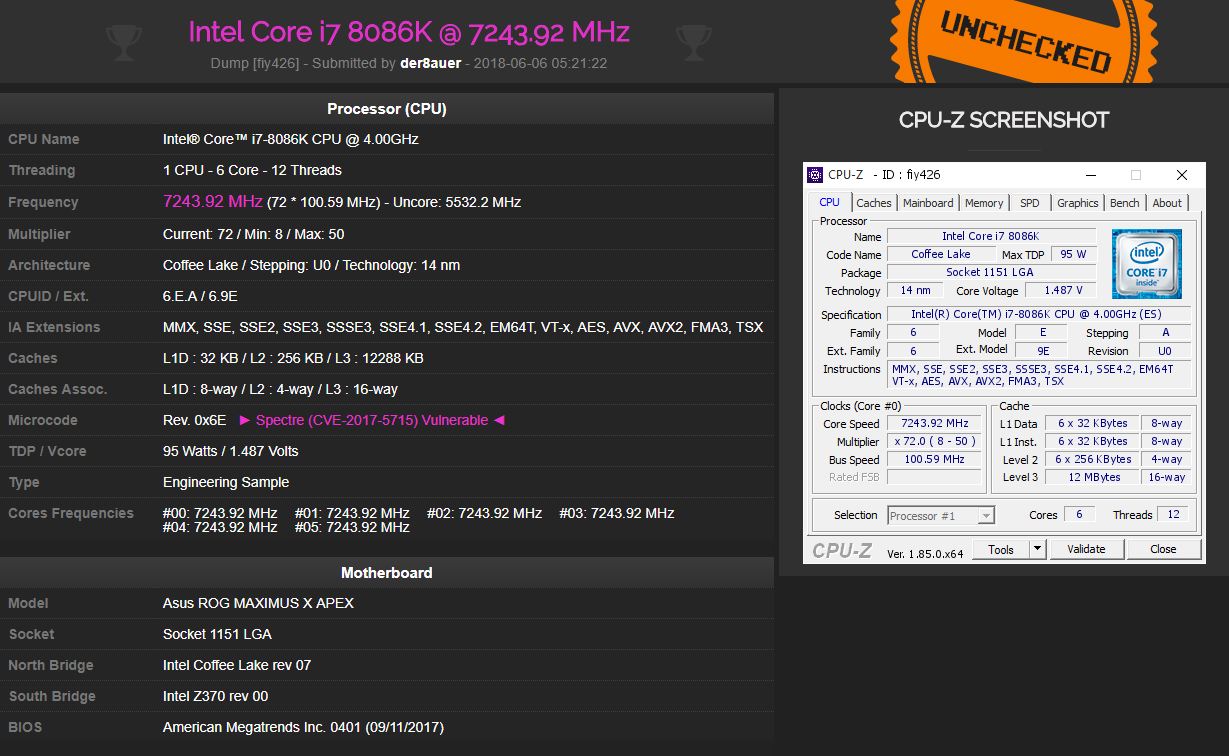This screenshot has height=756, width=1229.
Task: Click the Bus Speed 100.59 MHz field
Action: (934, 460)
